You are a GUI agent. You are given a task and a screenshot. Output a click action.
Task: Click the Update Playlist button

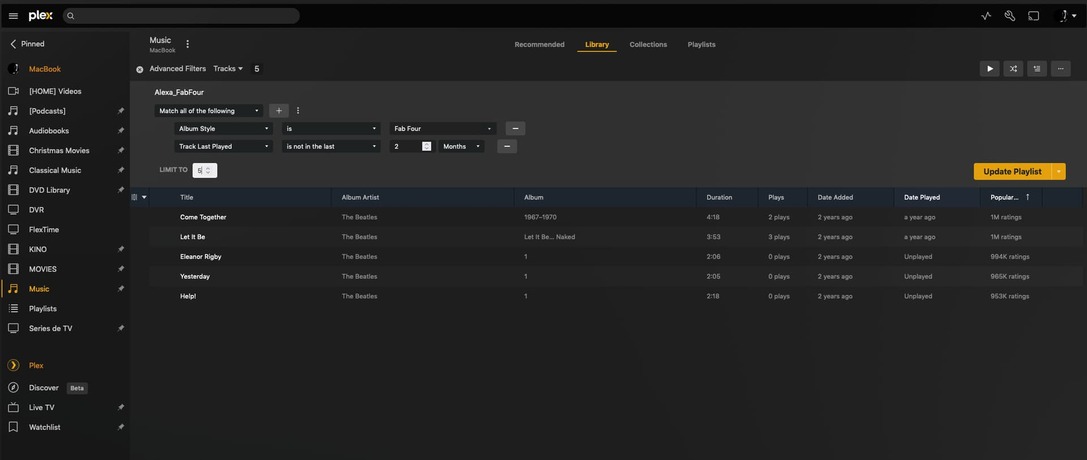click(1012, 172)
